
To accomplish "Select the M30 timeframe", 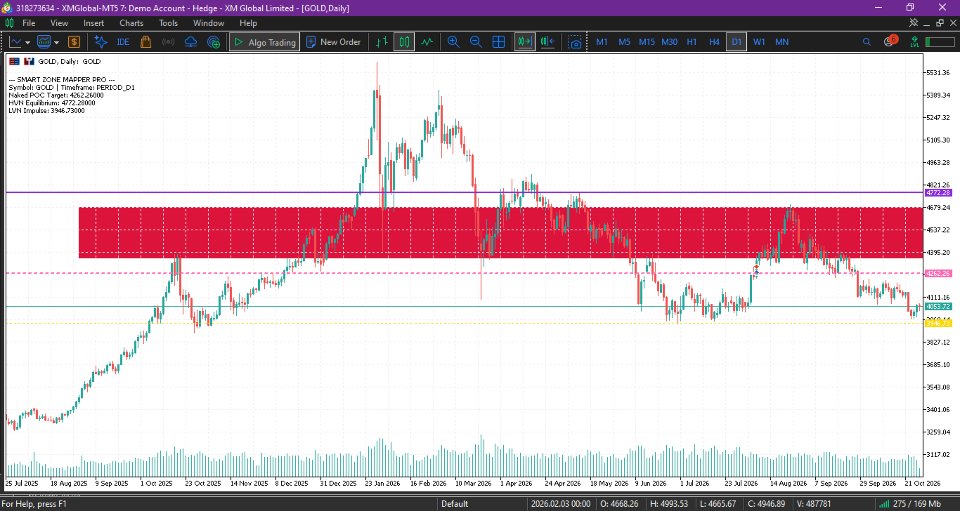I will click(669, 42).
